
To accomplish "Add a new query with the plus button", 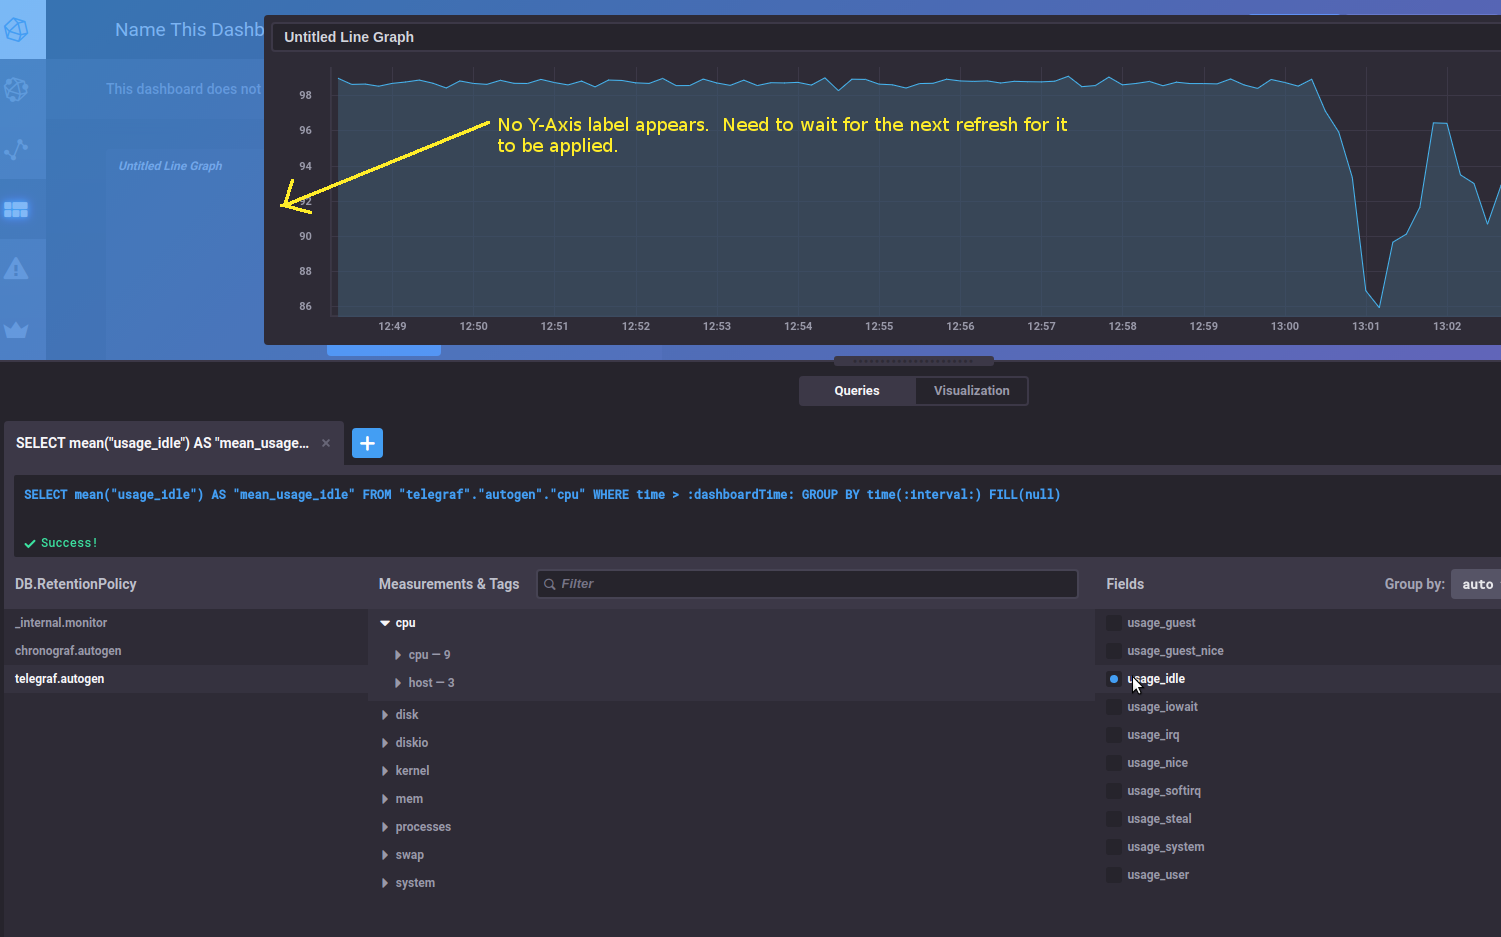I will (x=366, y=443).
